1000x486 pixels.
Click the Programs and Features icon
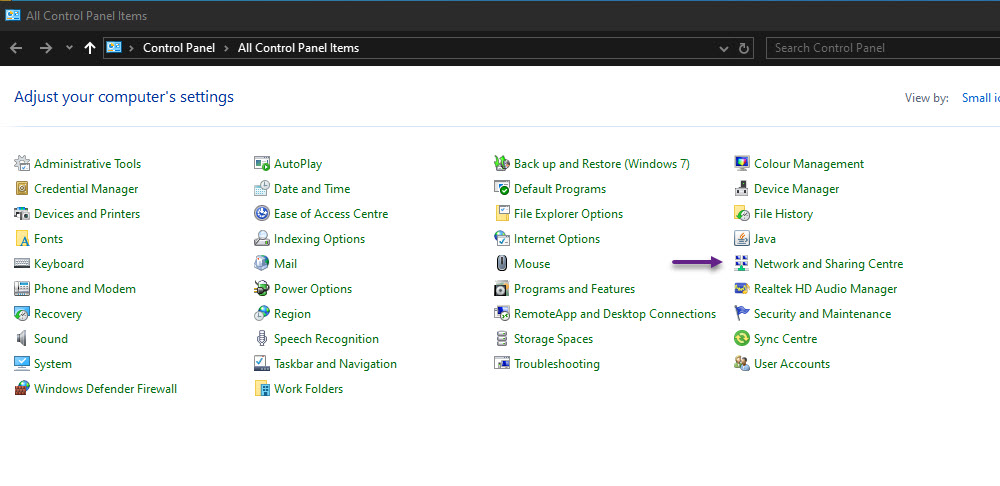click(502, 289)
